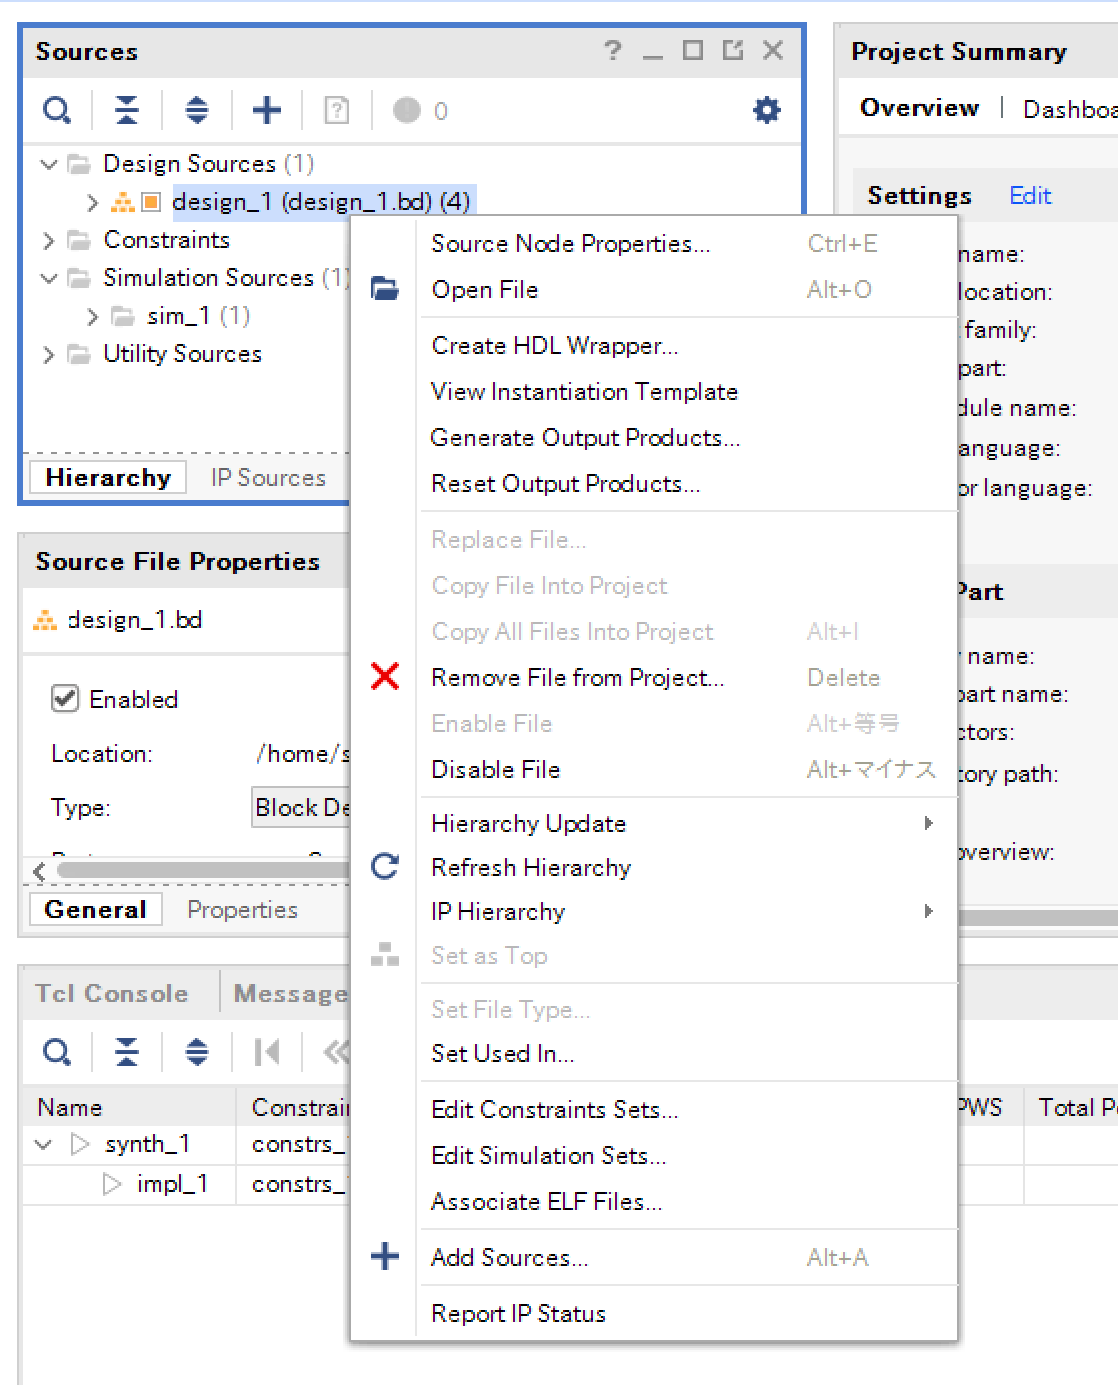
Task: Click the refresh icon beside Refresh Hierarchy
Action: click(x=385, y=866)
